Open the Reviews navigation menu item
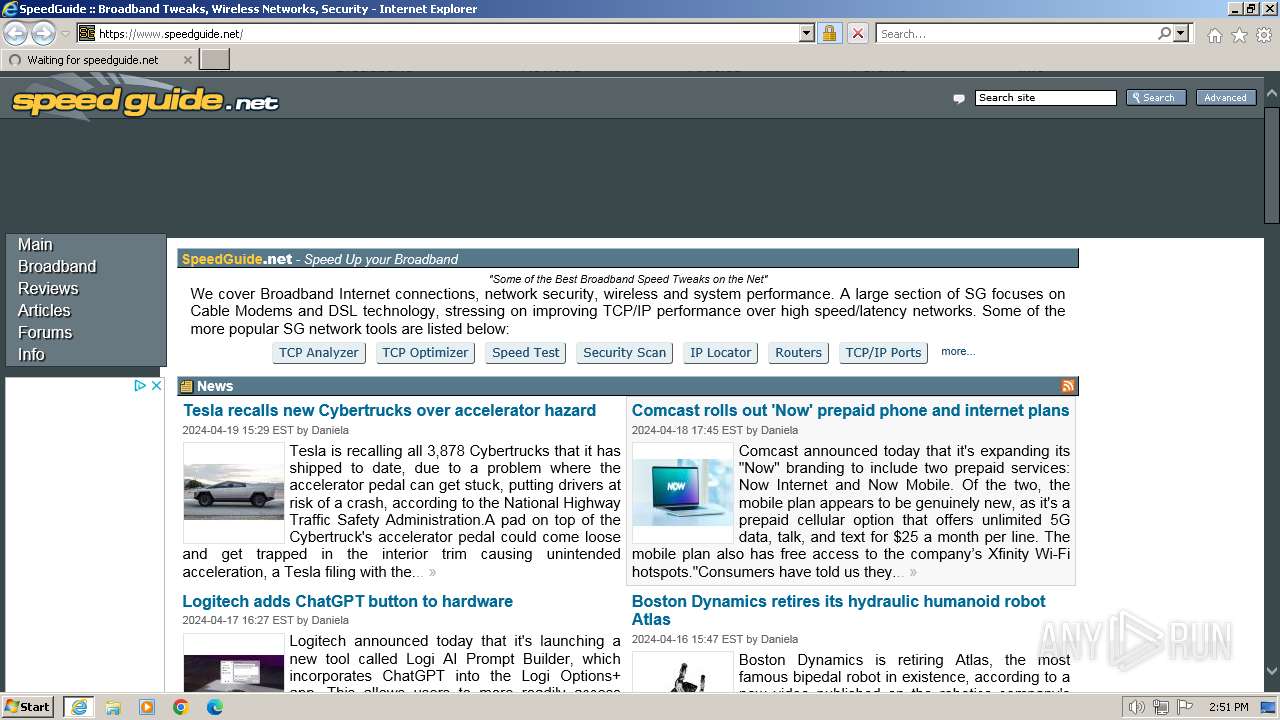This screenshot has height=720, width=1280. click(x=48, y=289)
